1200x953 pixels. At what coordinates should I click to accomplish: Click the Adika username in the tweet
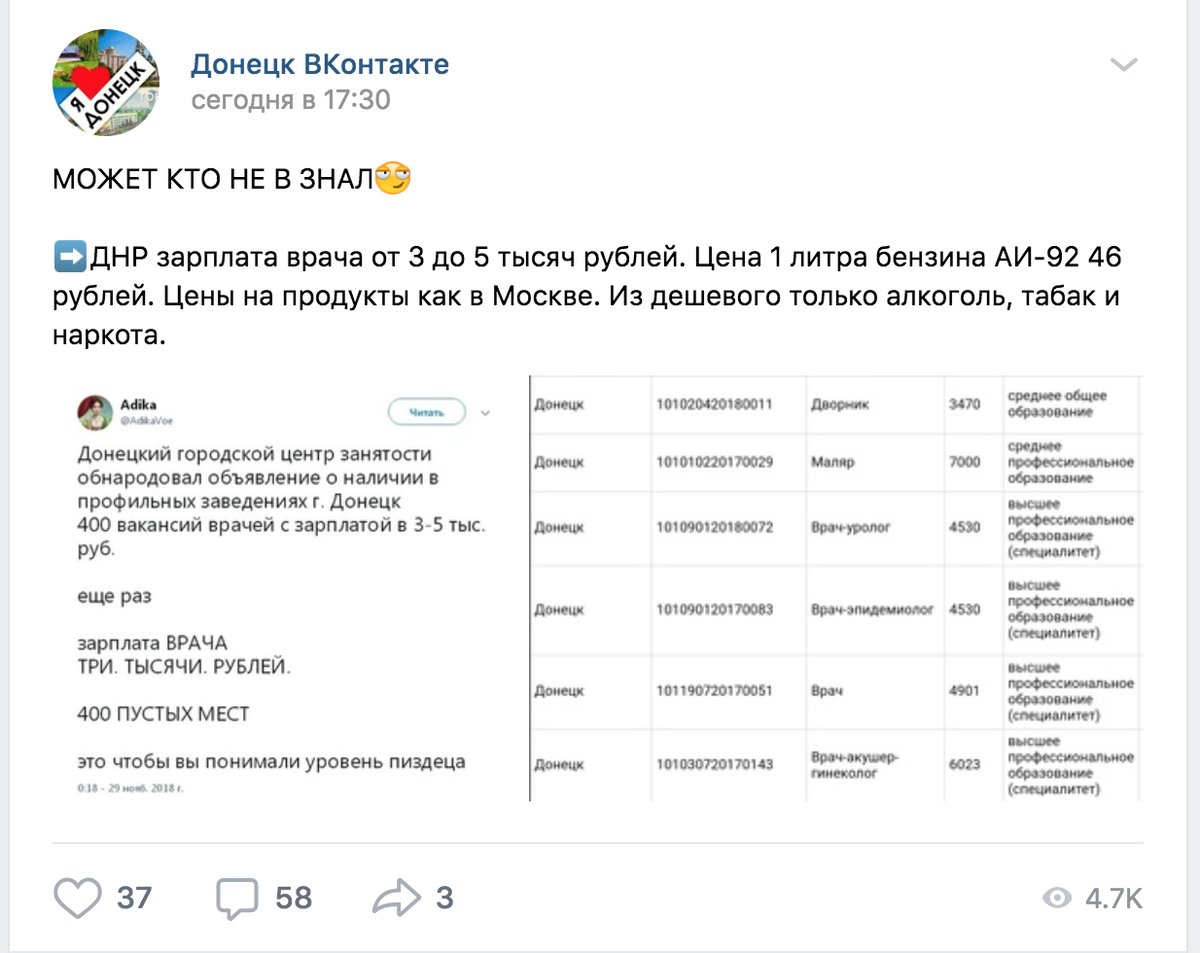[x=138, y=405]
